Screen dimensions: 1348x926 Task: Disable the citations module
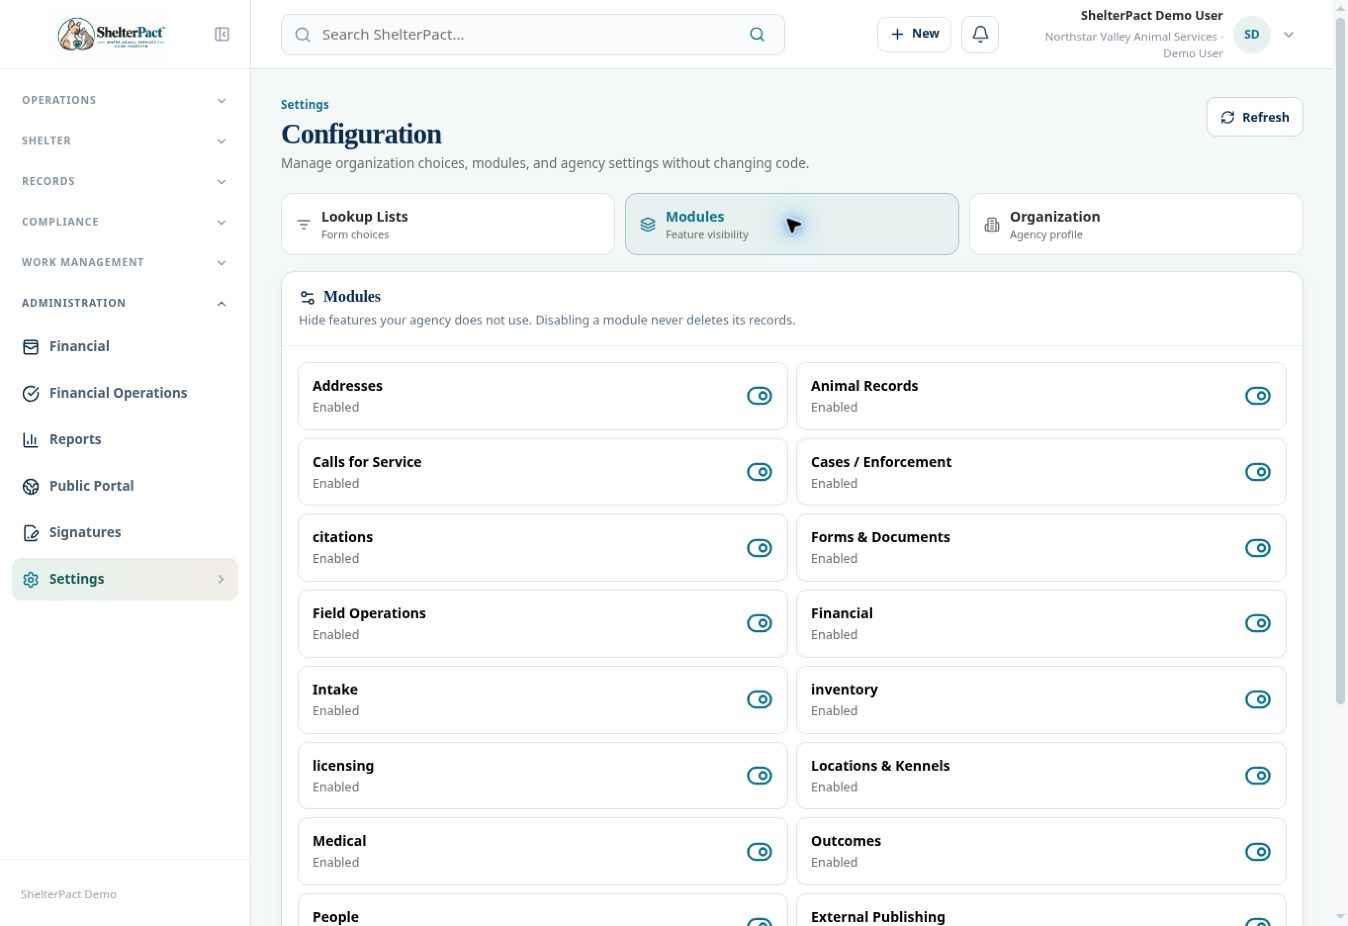pyautogui.click(x=759, y=548)
